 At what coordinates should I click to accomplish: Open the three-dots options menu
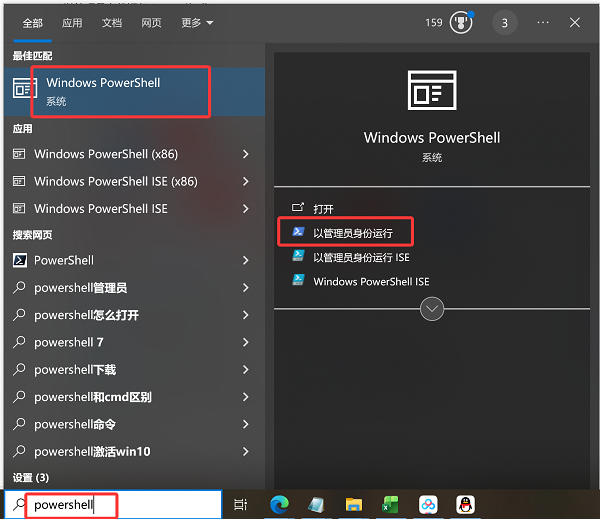[x=543, y=23]
